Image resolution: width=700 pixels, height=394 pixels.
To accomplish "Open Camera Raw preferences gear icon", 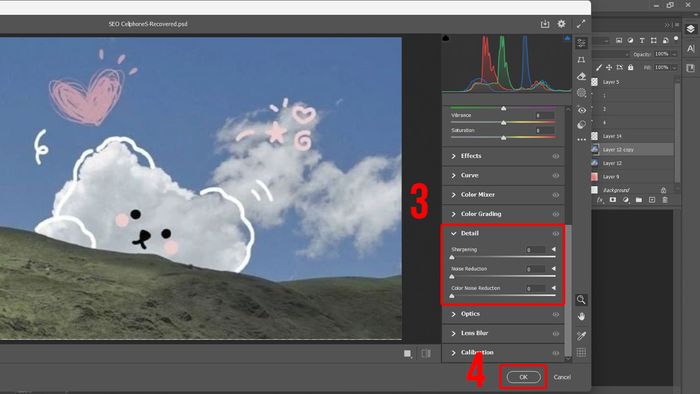I will (561, 24).
